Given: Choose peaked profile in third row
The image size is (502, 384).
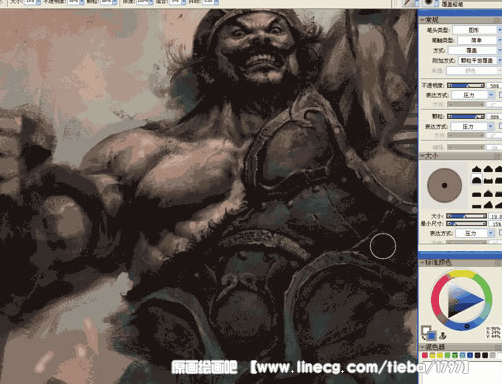Looking at the screenshot, I should (488, 193).
